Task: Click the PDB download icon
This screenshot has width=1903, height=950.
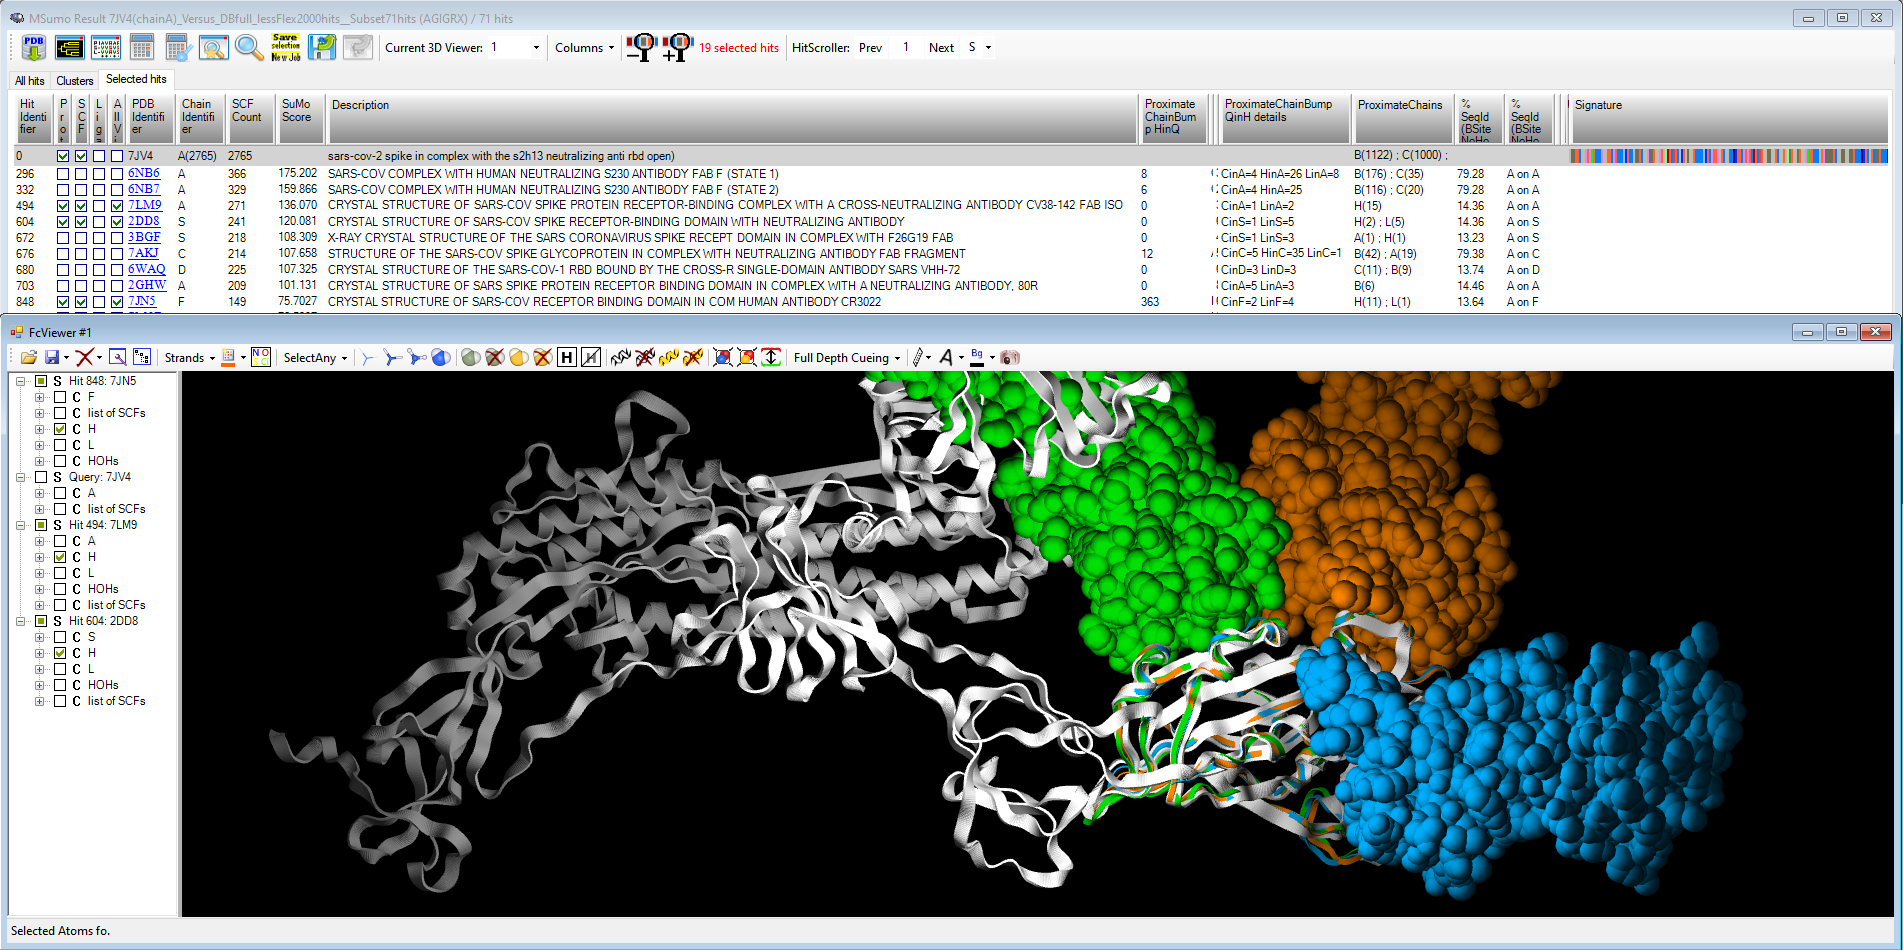Action: pyautogui.click(x=34, y=47)
